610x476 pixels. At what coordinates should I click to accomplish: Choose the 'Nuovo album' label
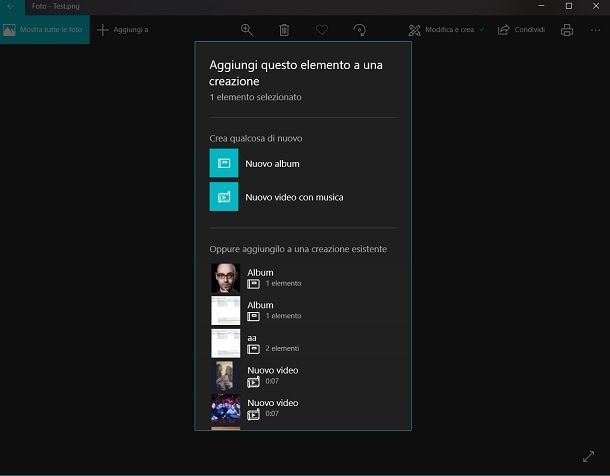[272, 164]
